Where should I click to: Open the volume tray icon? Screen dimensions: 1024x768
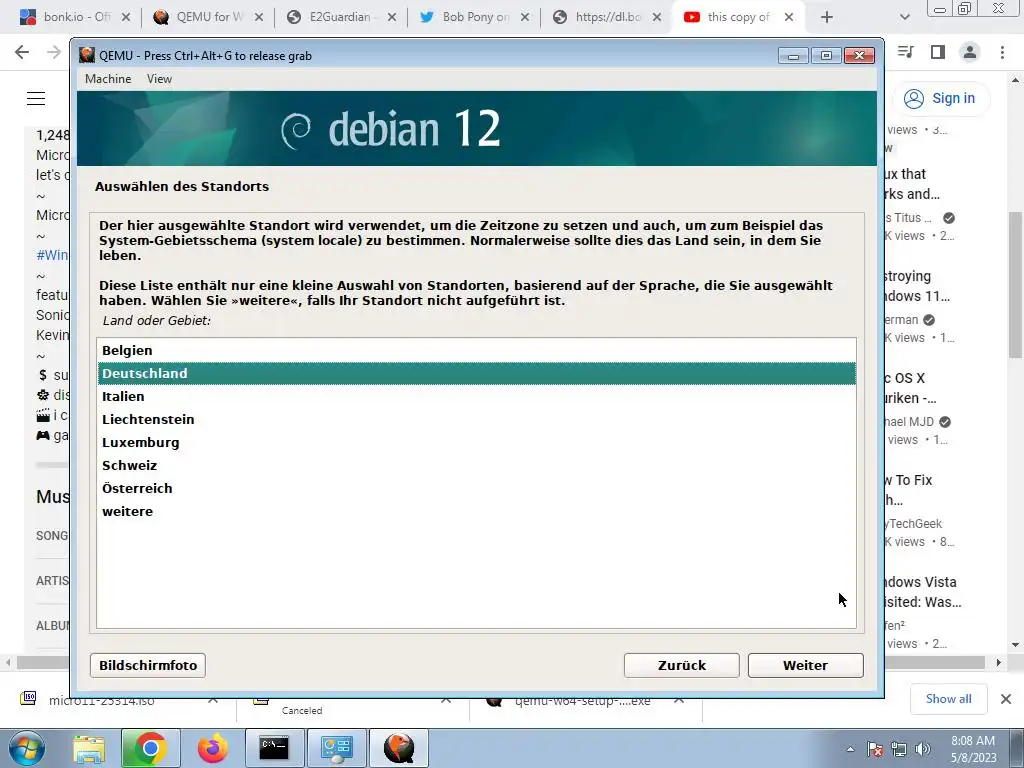(x=923, y=749)
